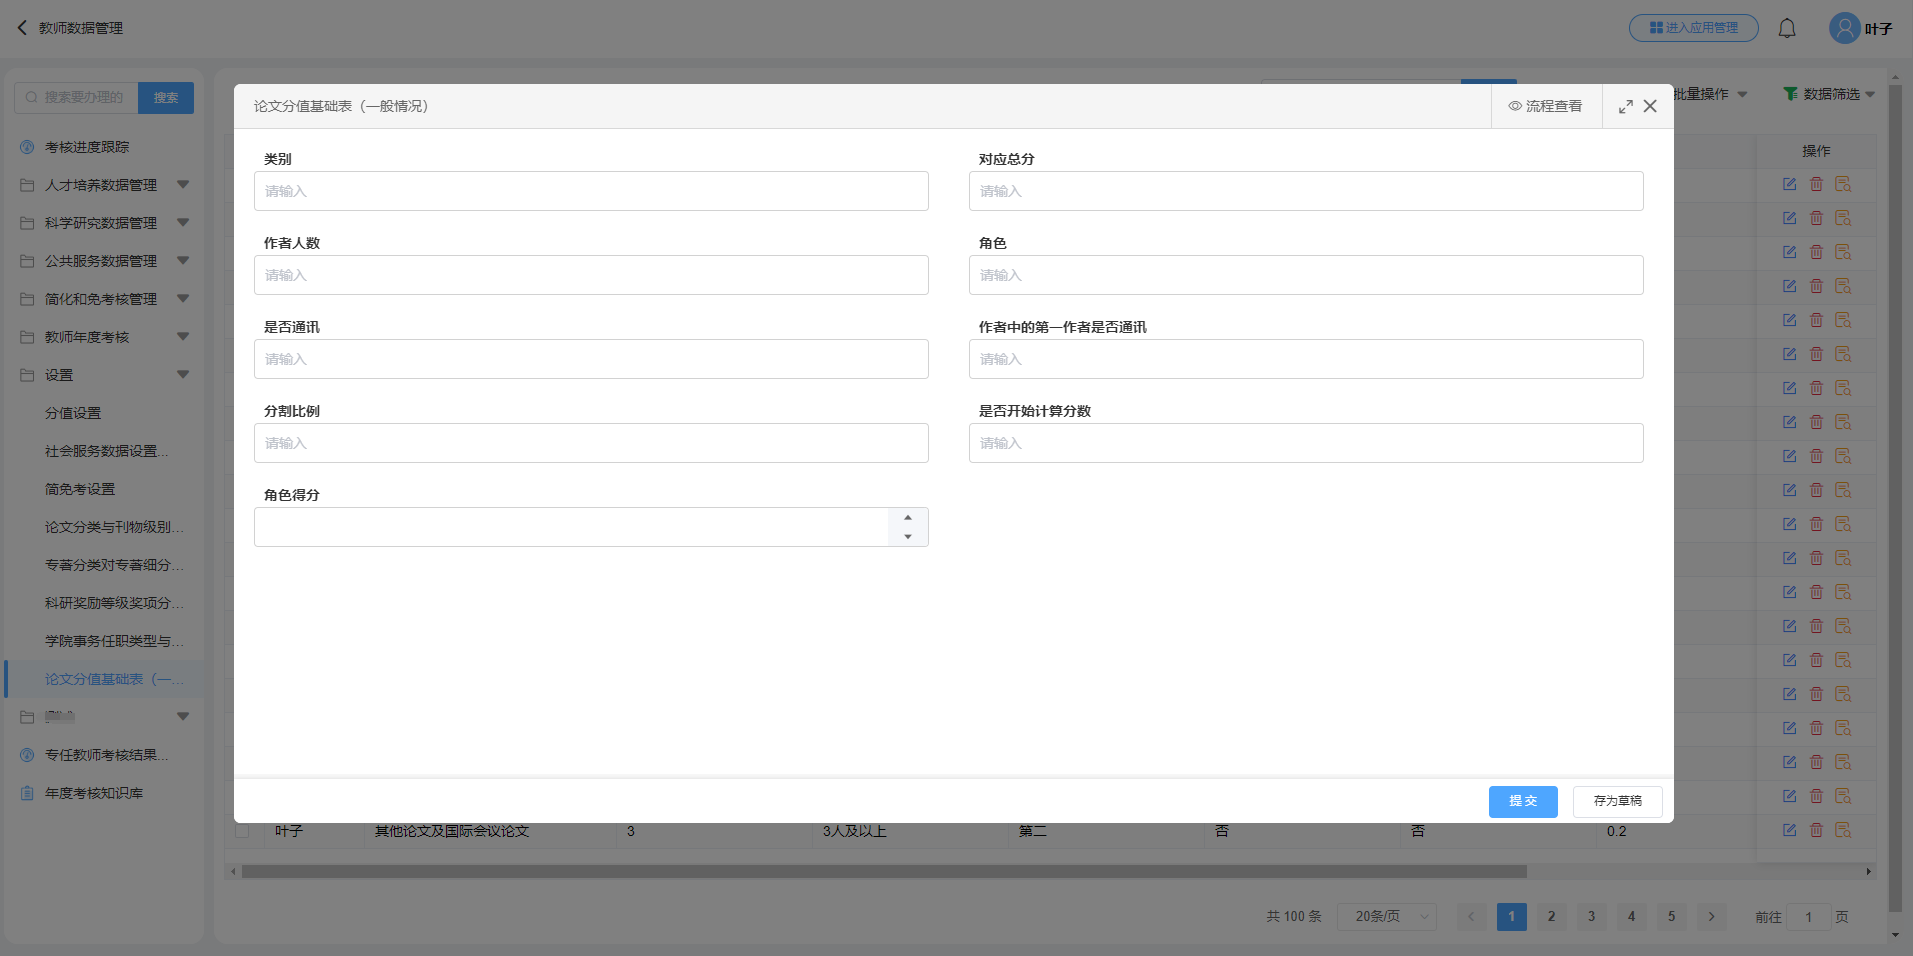
Task: Click the user avatar icon
Action: tap(1844, 28)
